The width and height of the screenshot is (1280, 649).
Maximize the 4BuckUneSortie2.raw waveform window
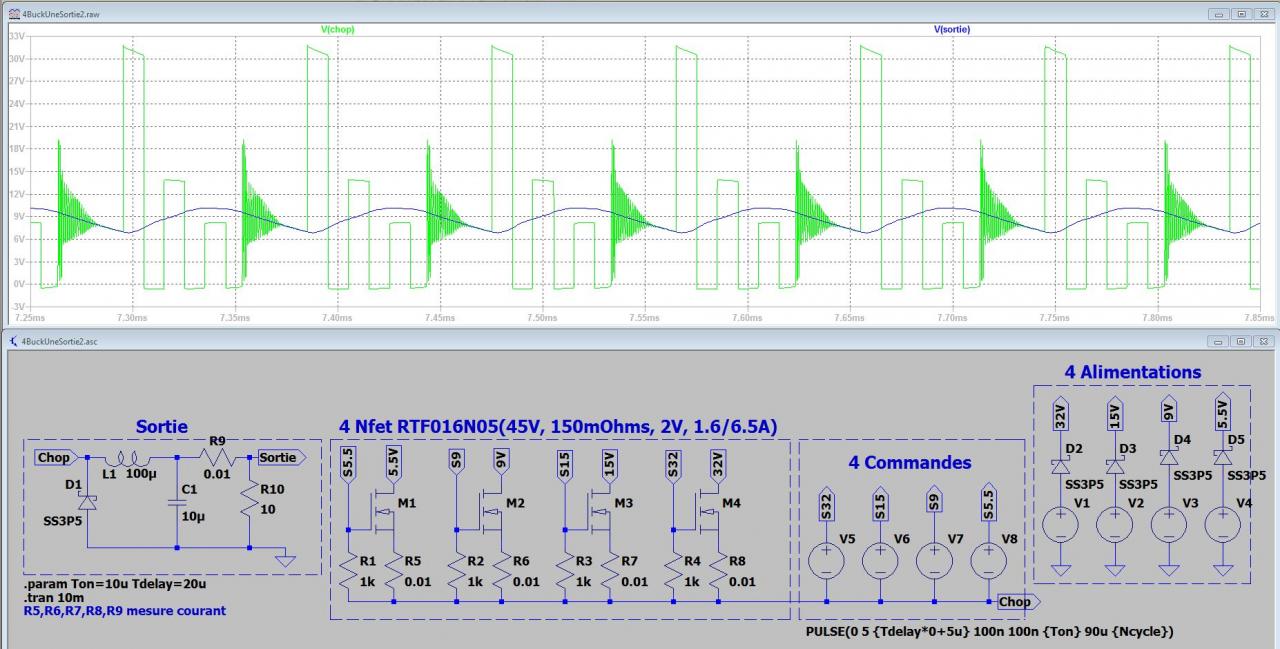click(x=1241, y=14)
